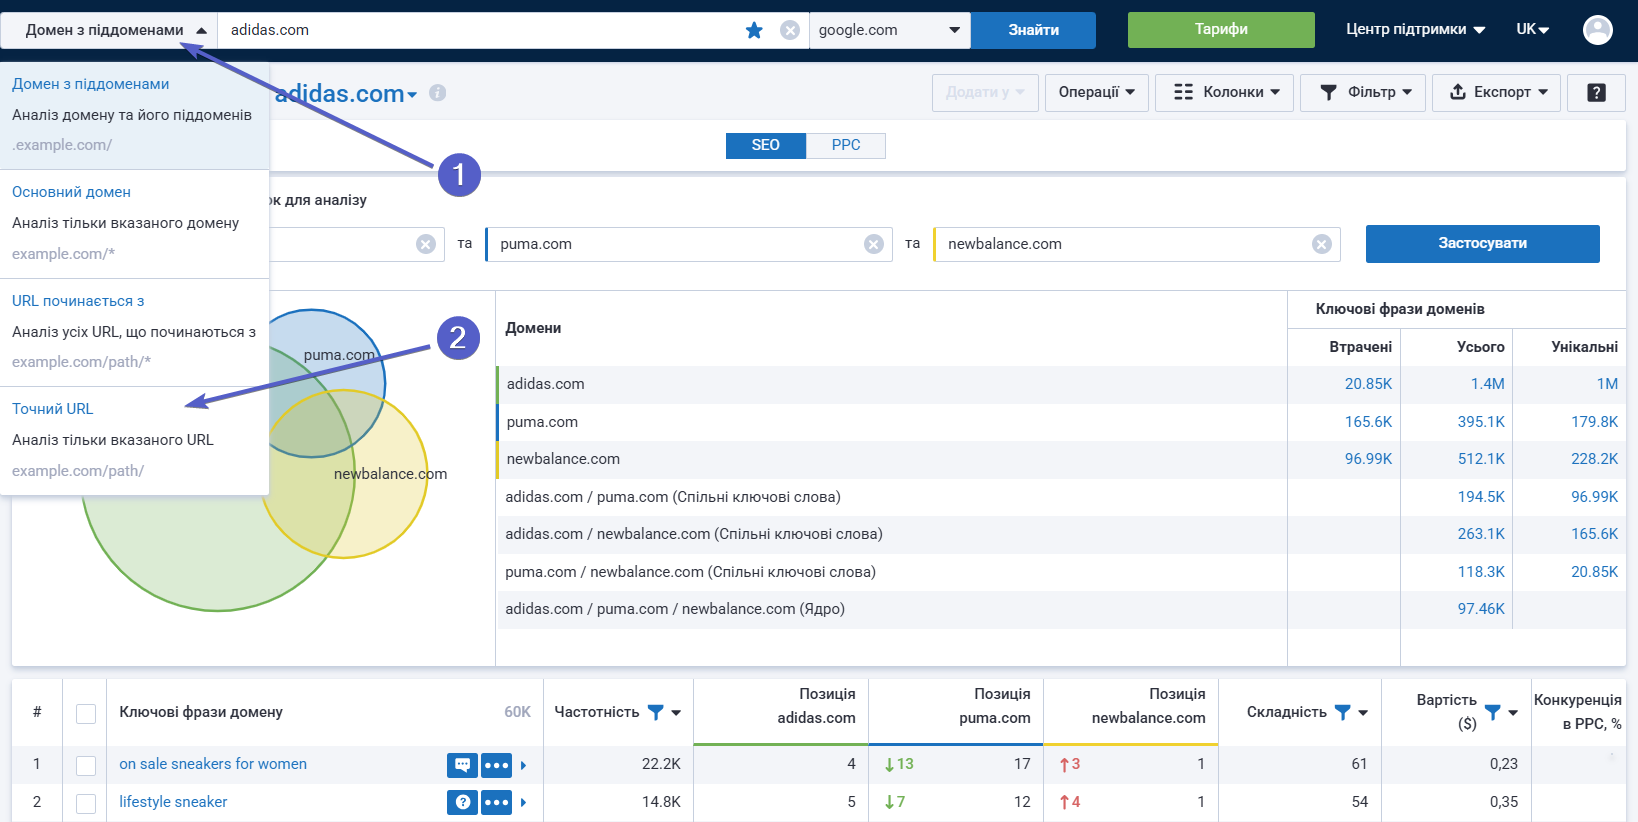Viewport: 1638px width, 822px height.
Task: Clear the adidas.com search field
Action: (790, 30)
